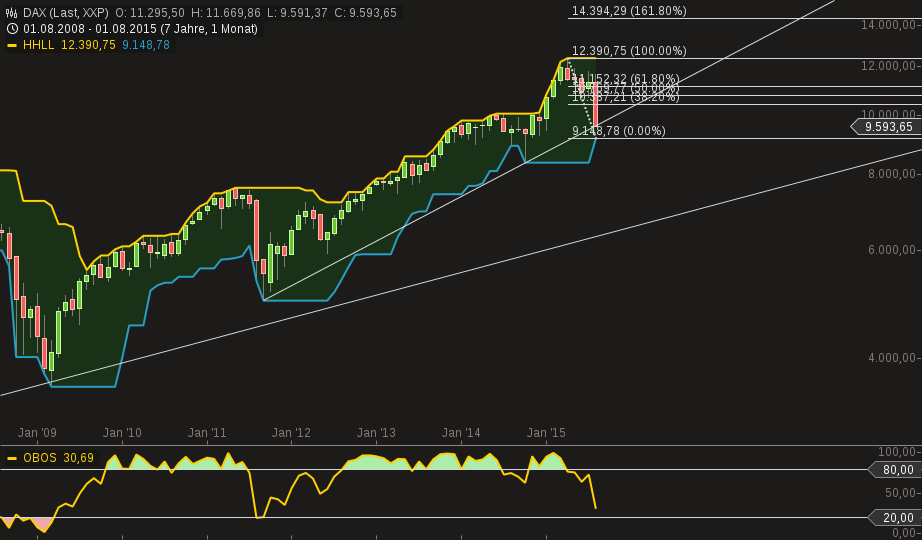The height and width of the screenshot is (540, 922).
Task: Click the Jan '10 time axis label
Action: tap(122, 433)
